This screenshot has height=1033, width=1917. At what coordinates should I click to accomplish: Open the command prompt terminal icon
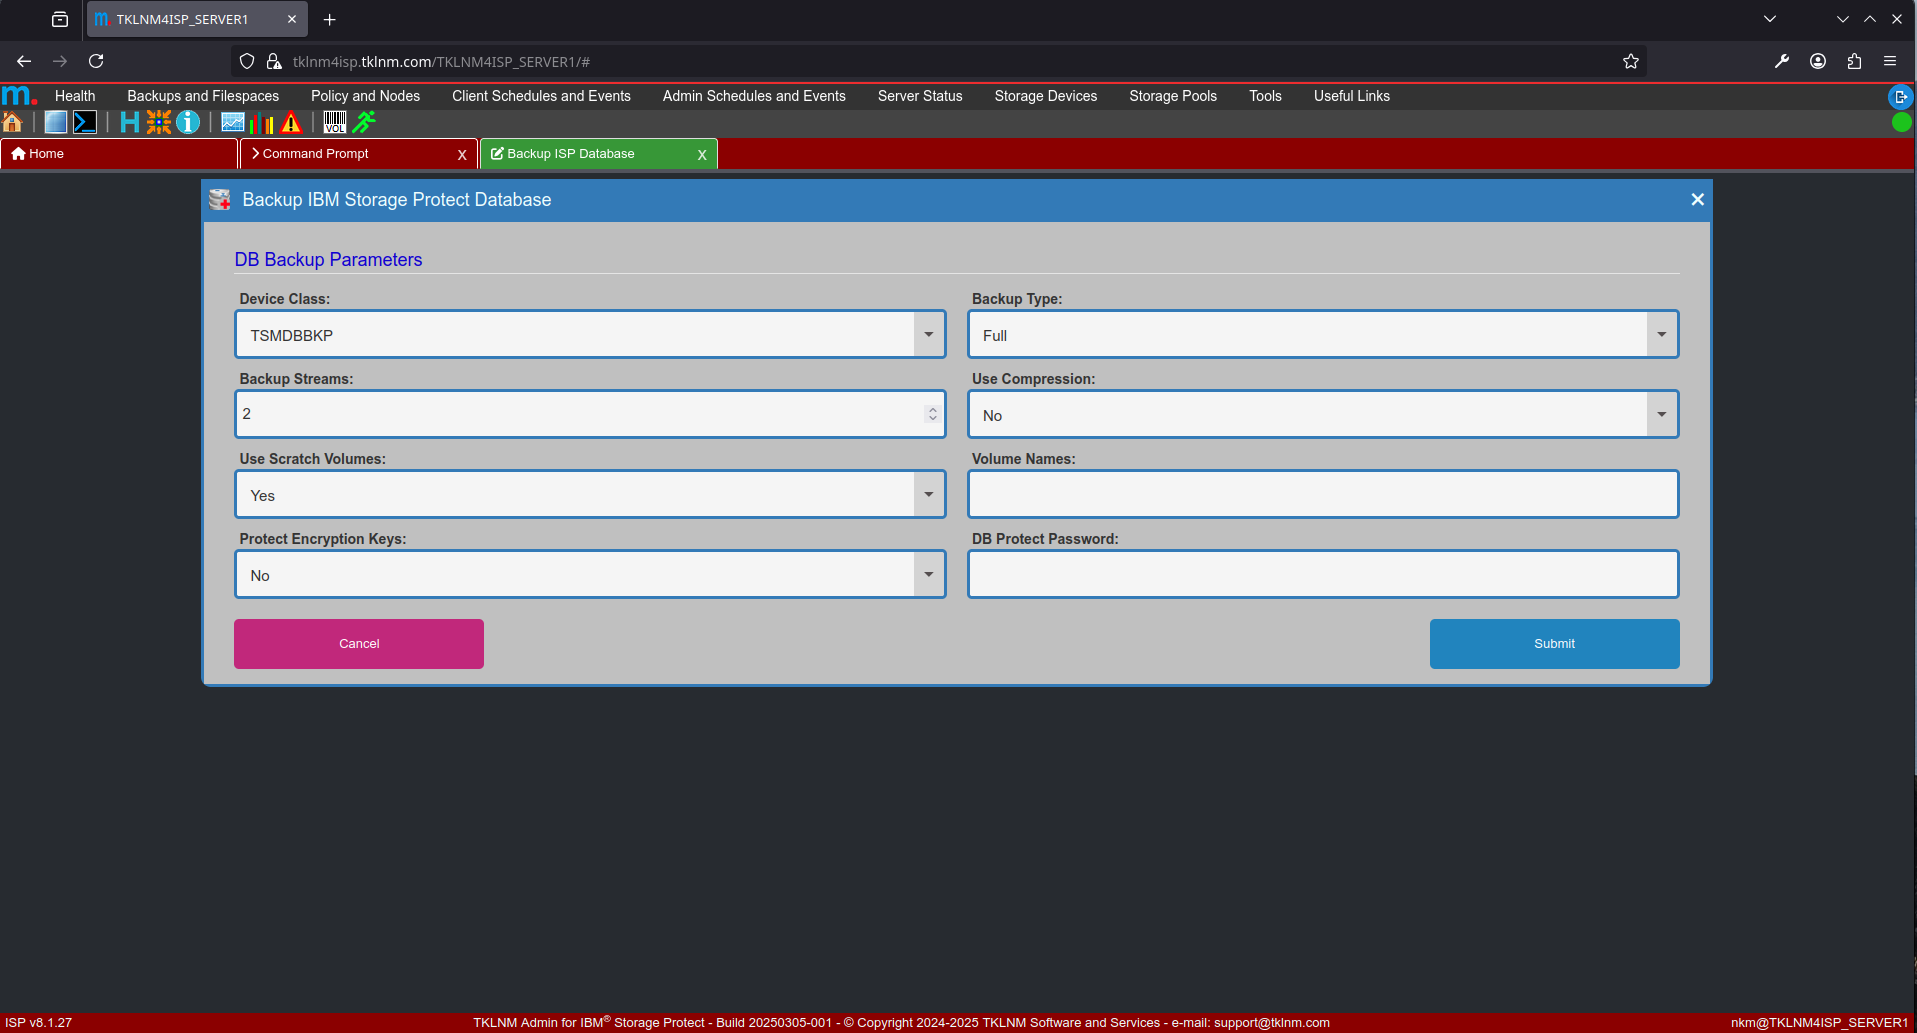coord(85,122)
